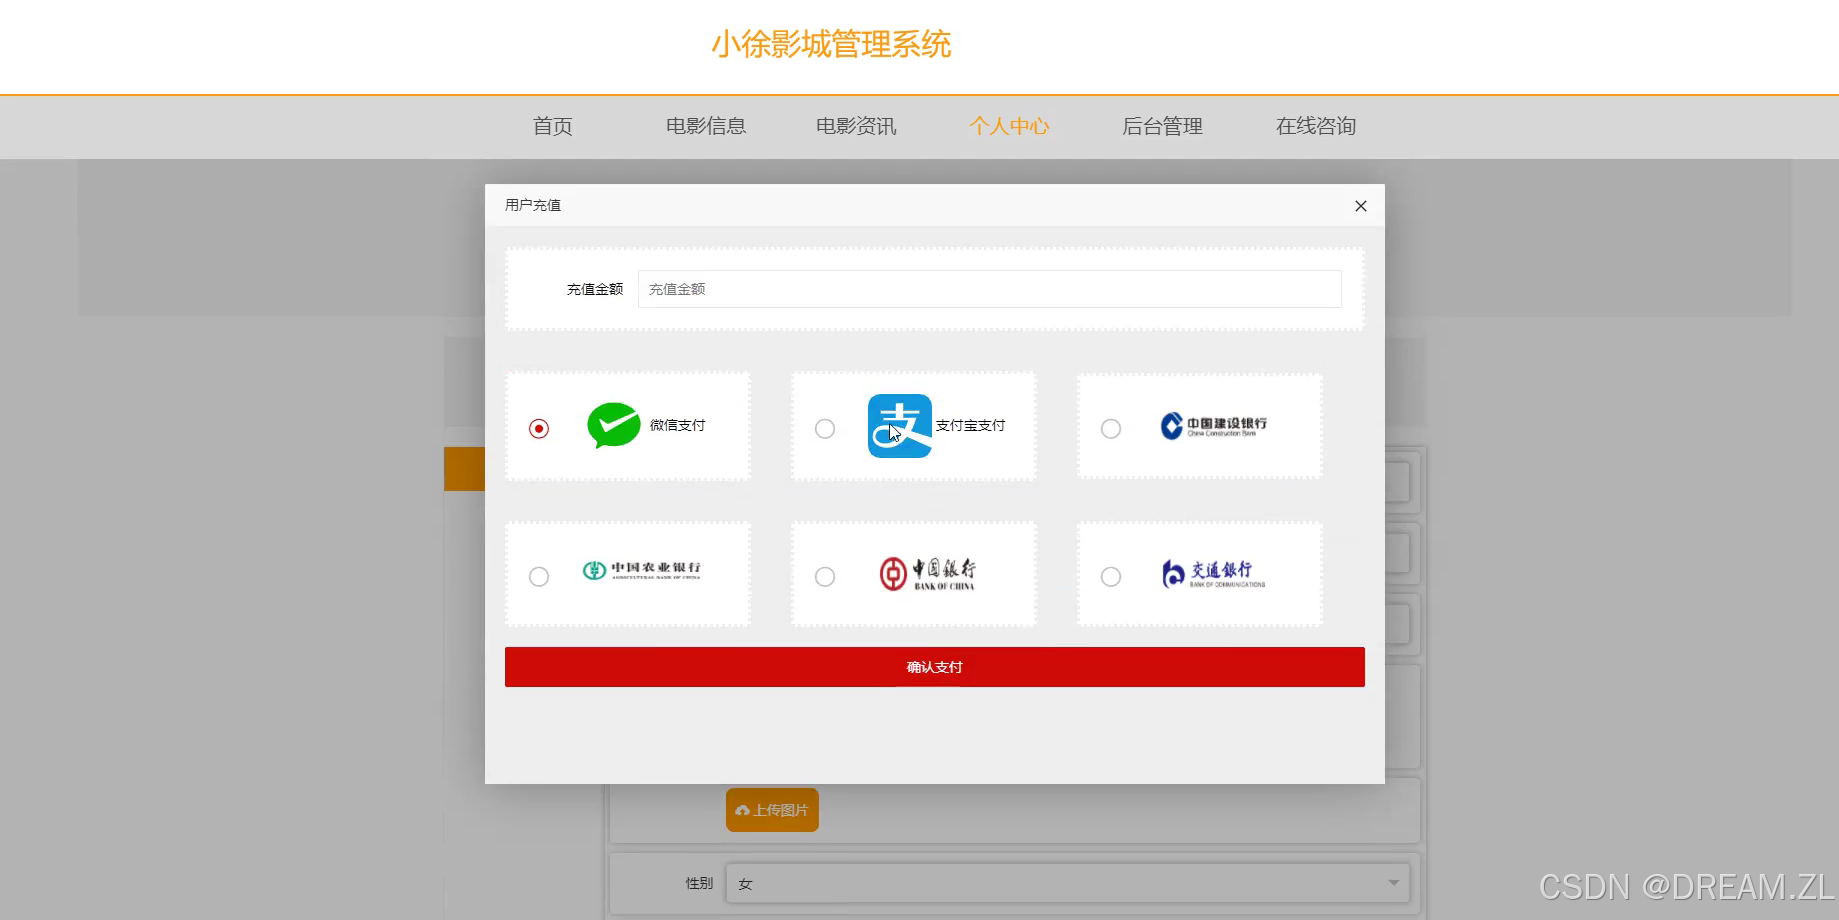Click the 支付宝支付 label text
The width and height of the screenshot is (1839, 920).
tap(970, 425)
